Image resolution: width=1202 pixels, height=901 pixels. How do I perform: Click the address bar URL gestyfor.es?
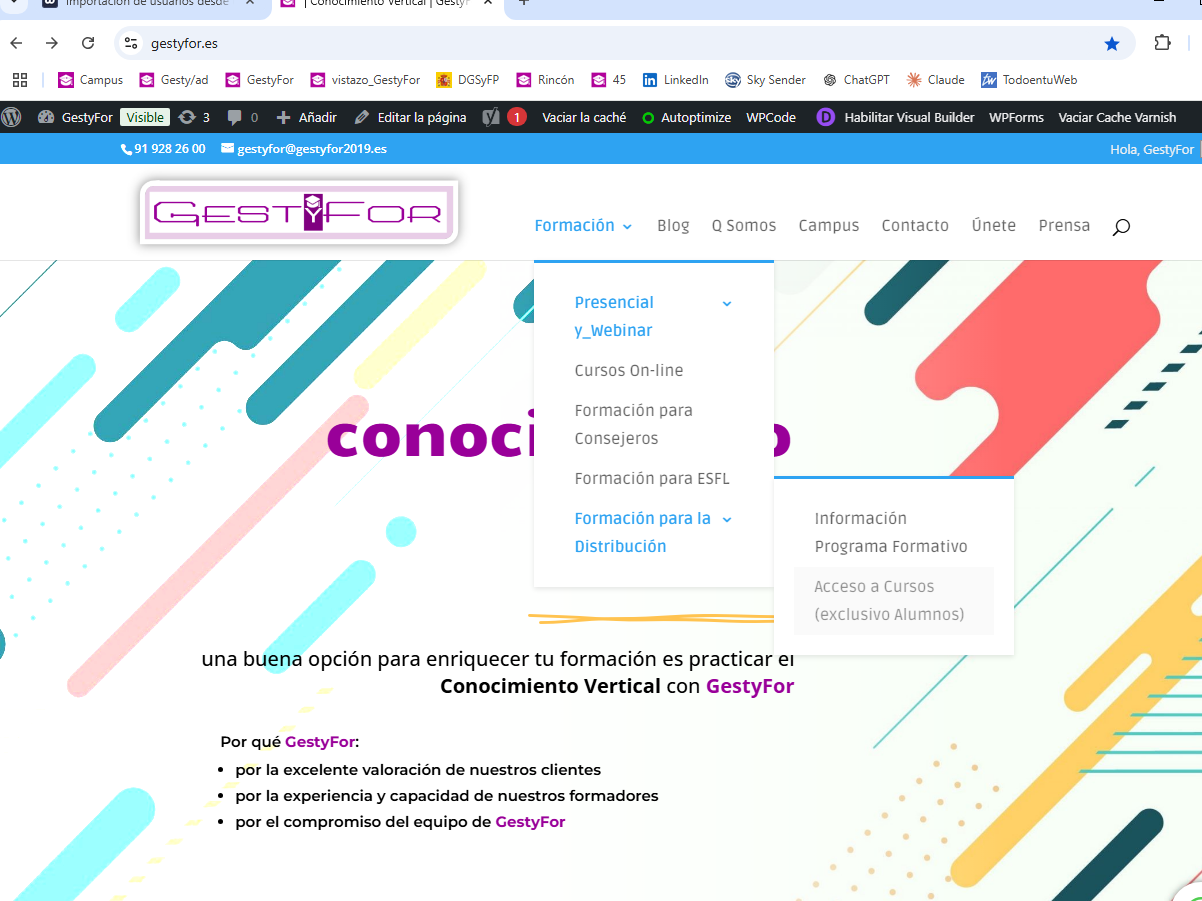click(184, 43)
